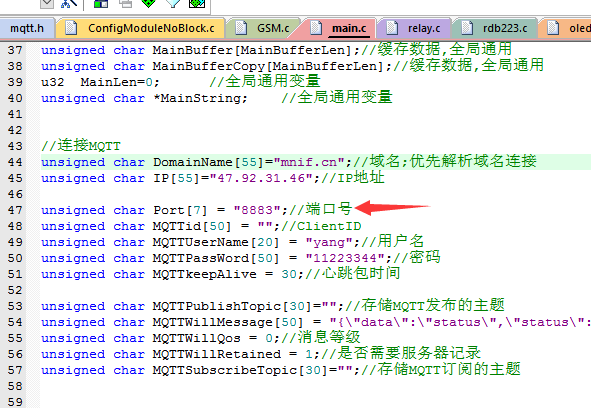
Task: Click the "mnif.cn" domain name string
Action: [x=309, y=162]
